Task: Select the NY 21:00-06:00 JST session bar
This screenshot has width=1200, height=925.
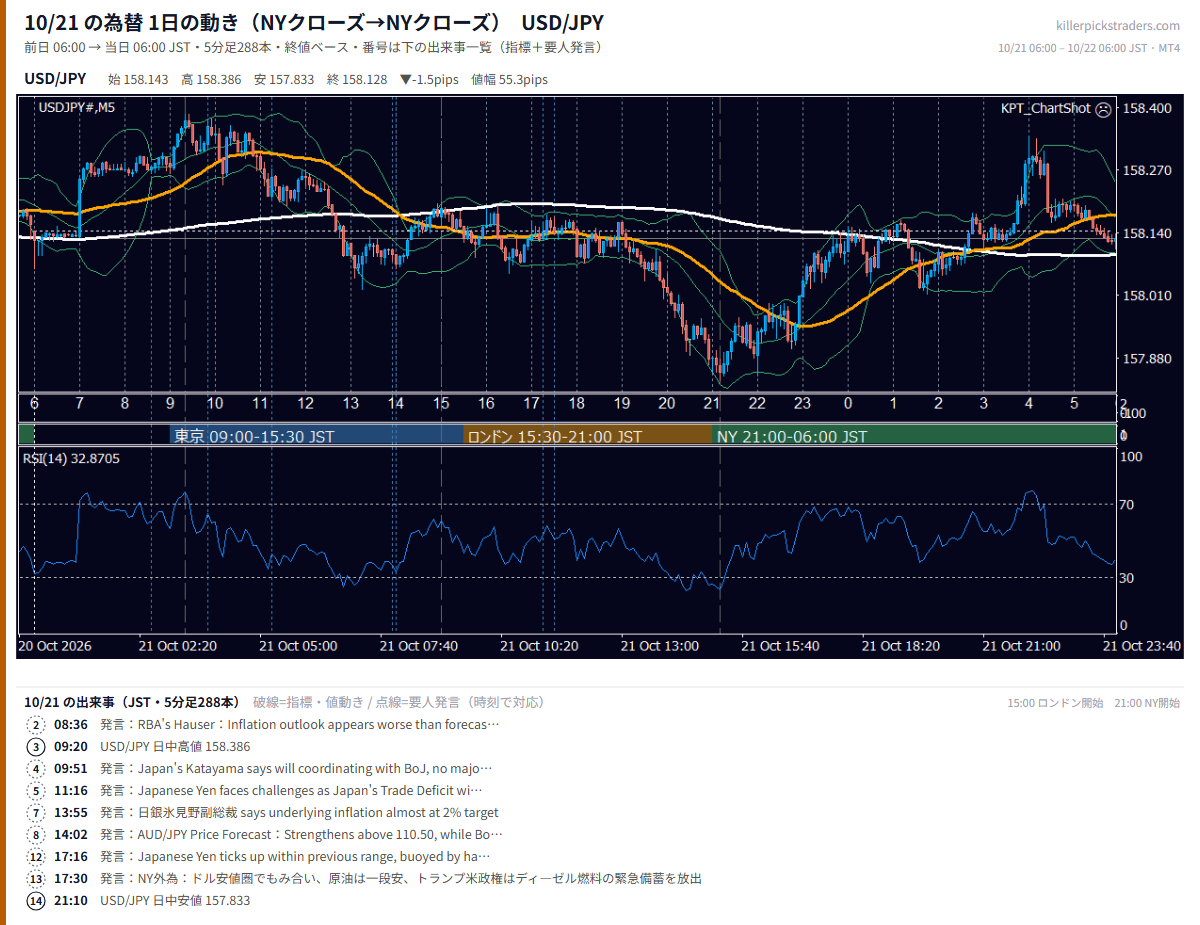Action: click(914, 436)
